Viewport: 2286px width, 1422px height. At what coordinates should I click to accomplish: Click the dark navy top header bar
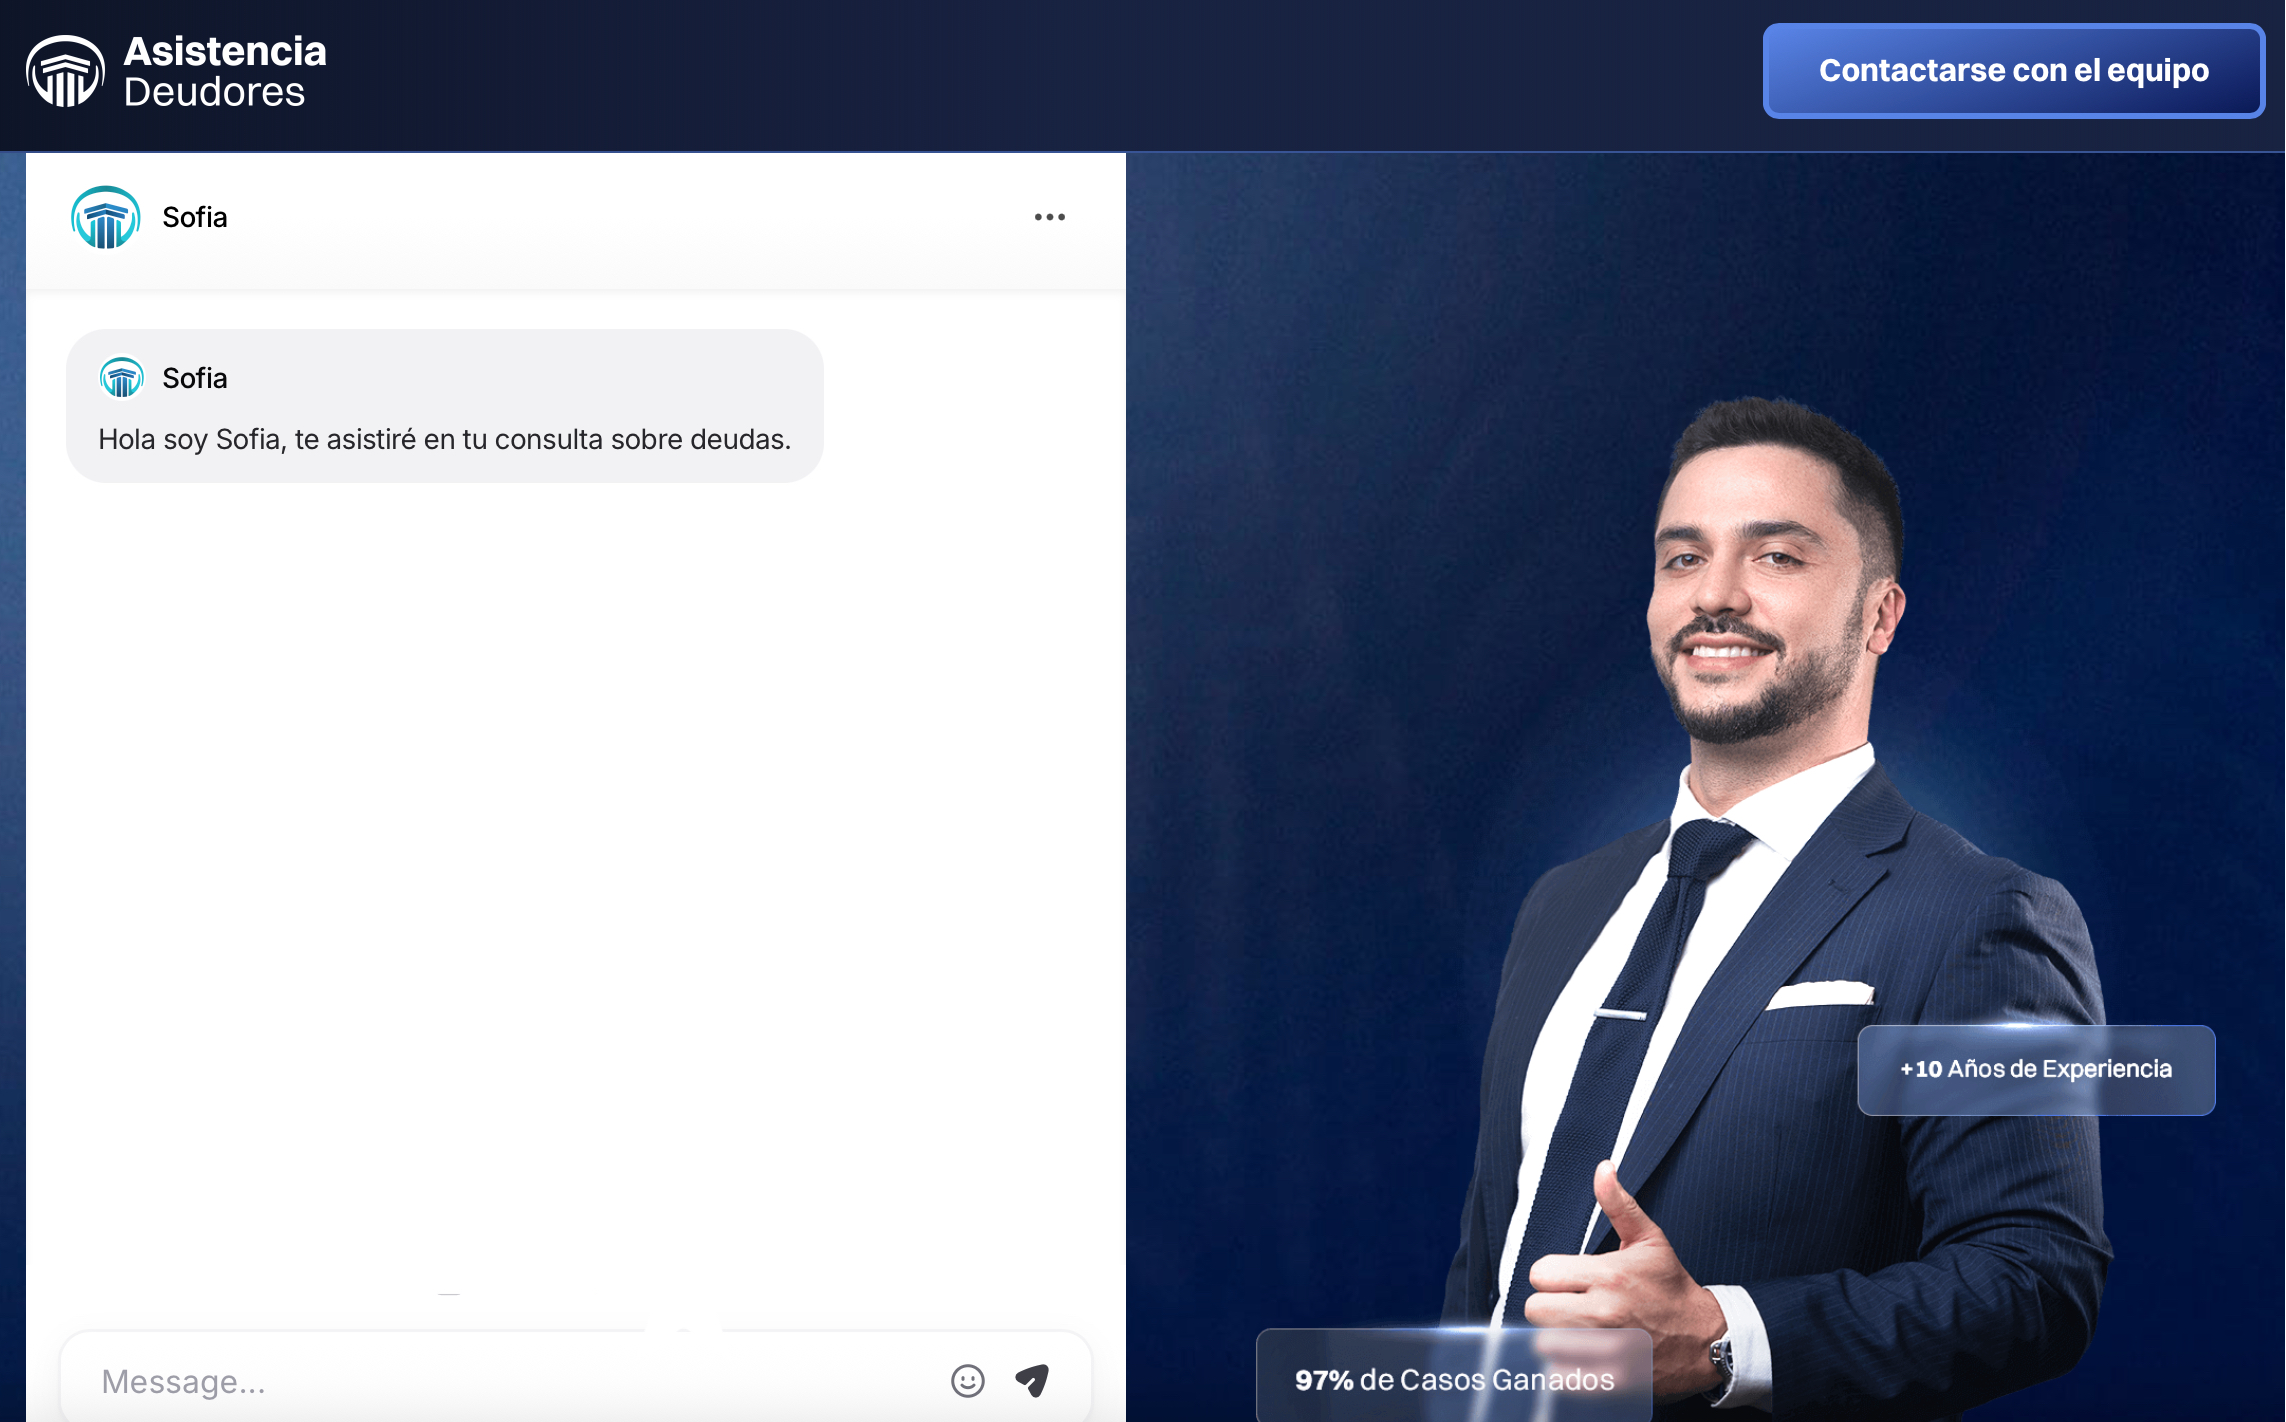click(x=1000, y=75)
